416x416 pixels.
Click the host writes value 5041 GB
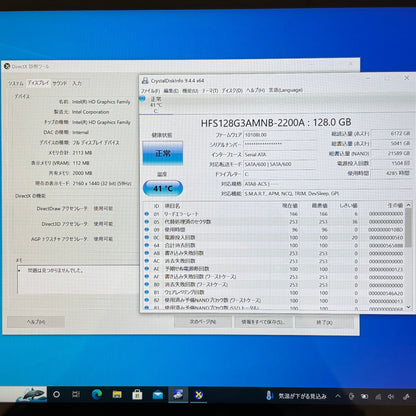391,143
